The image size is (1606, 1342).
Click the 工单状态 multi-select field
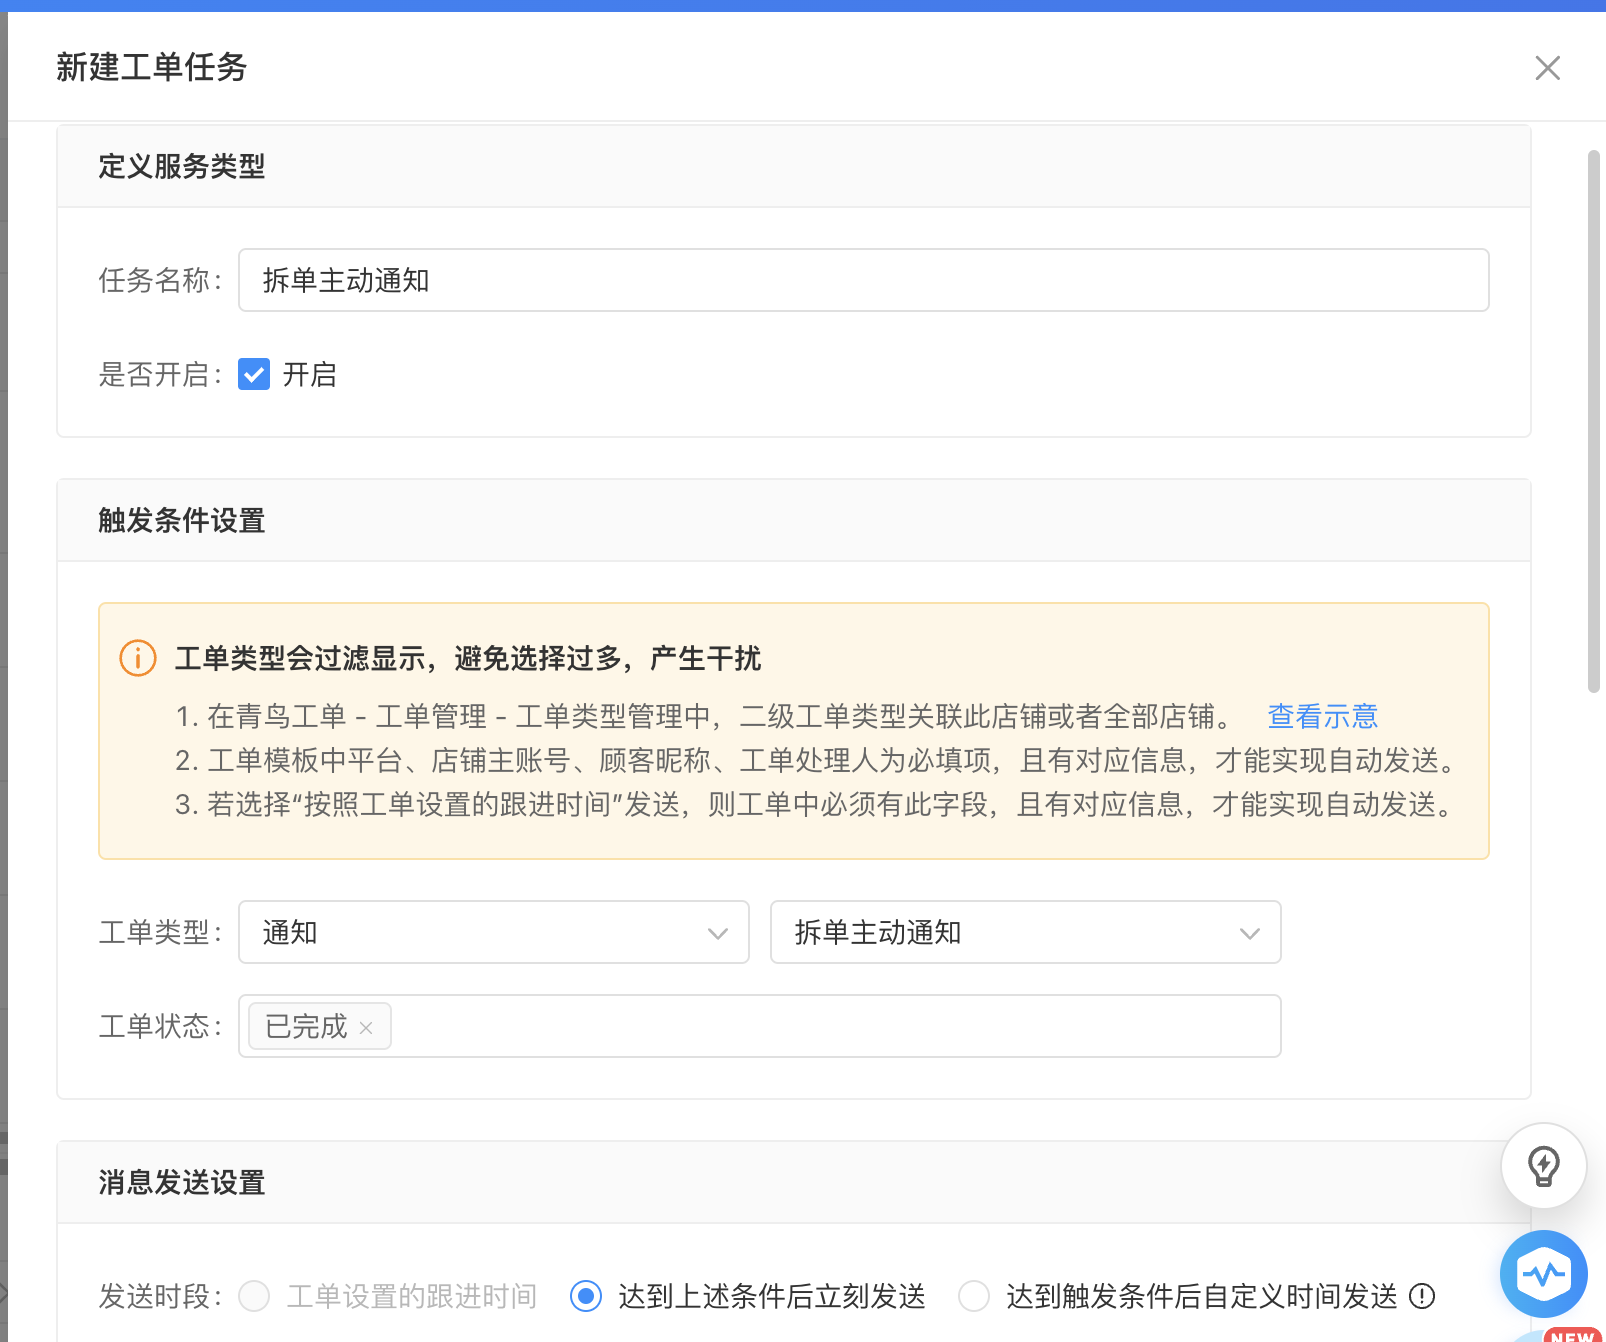point(760,1026)
